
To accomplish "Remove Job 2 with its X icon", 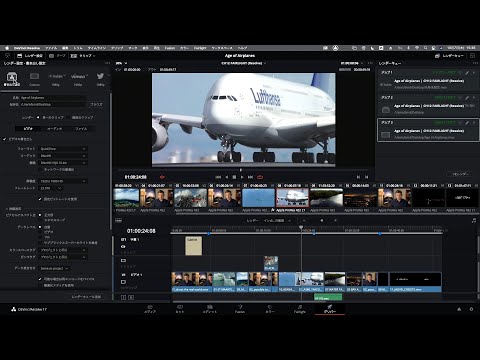I will pyautogui.click(x=474, y=97).
